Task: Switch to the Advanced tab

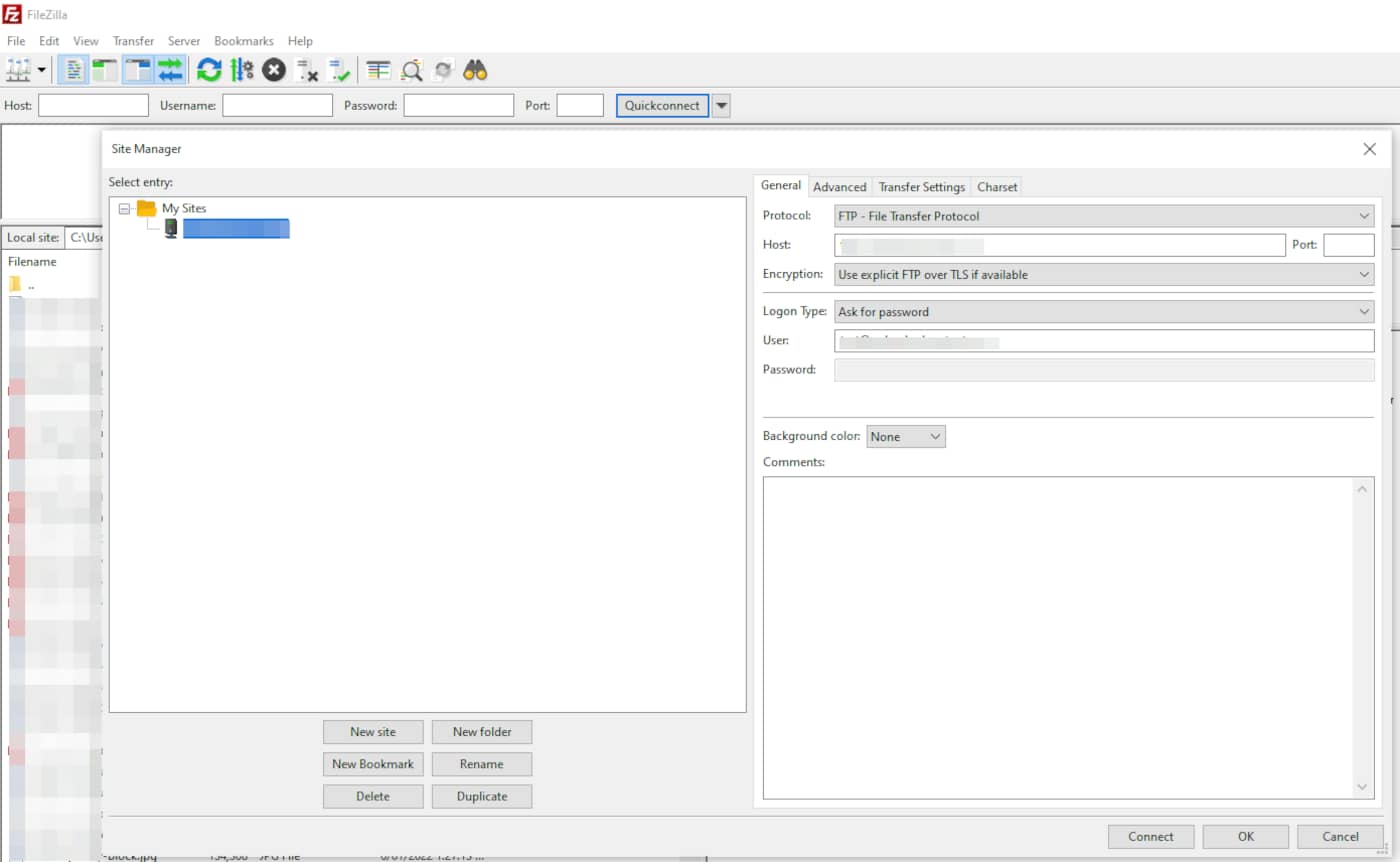Action: pos(840,187)
